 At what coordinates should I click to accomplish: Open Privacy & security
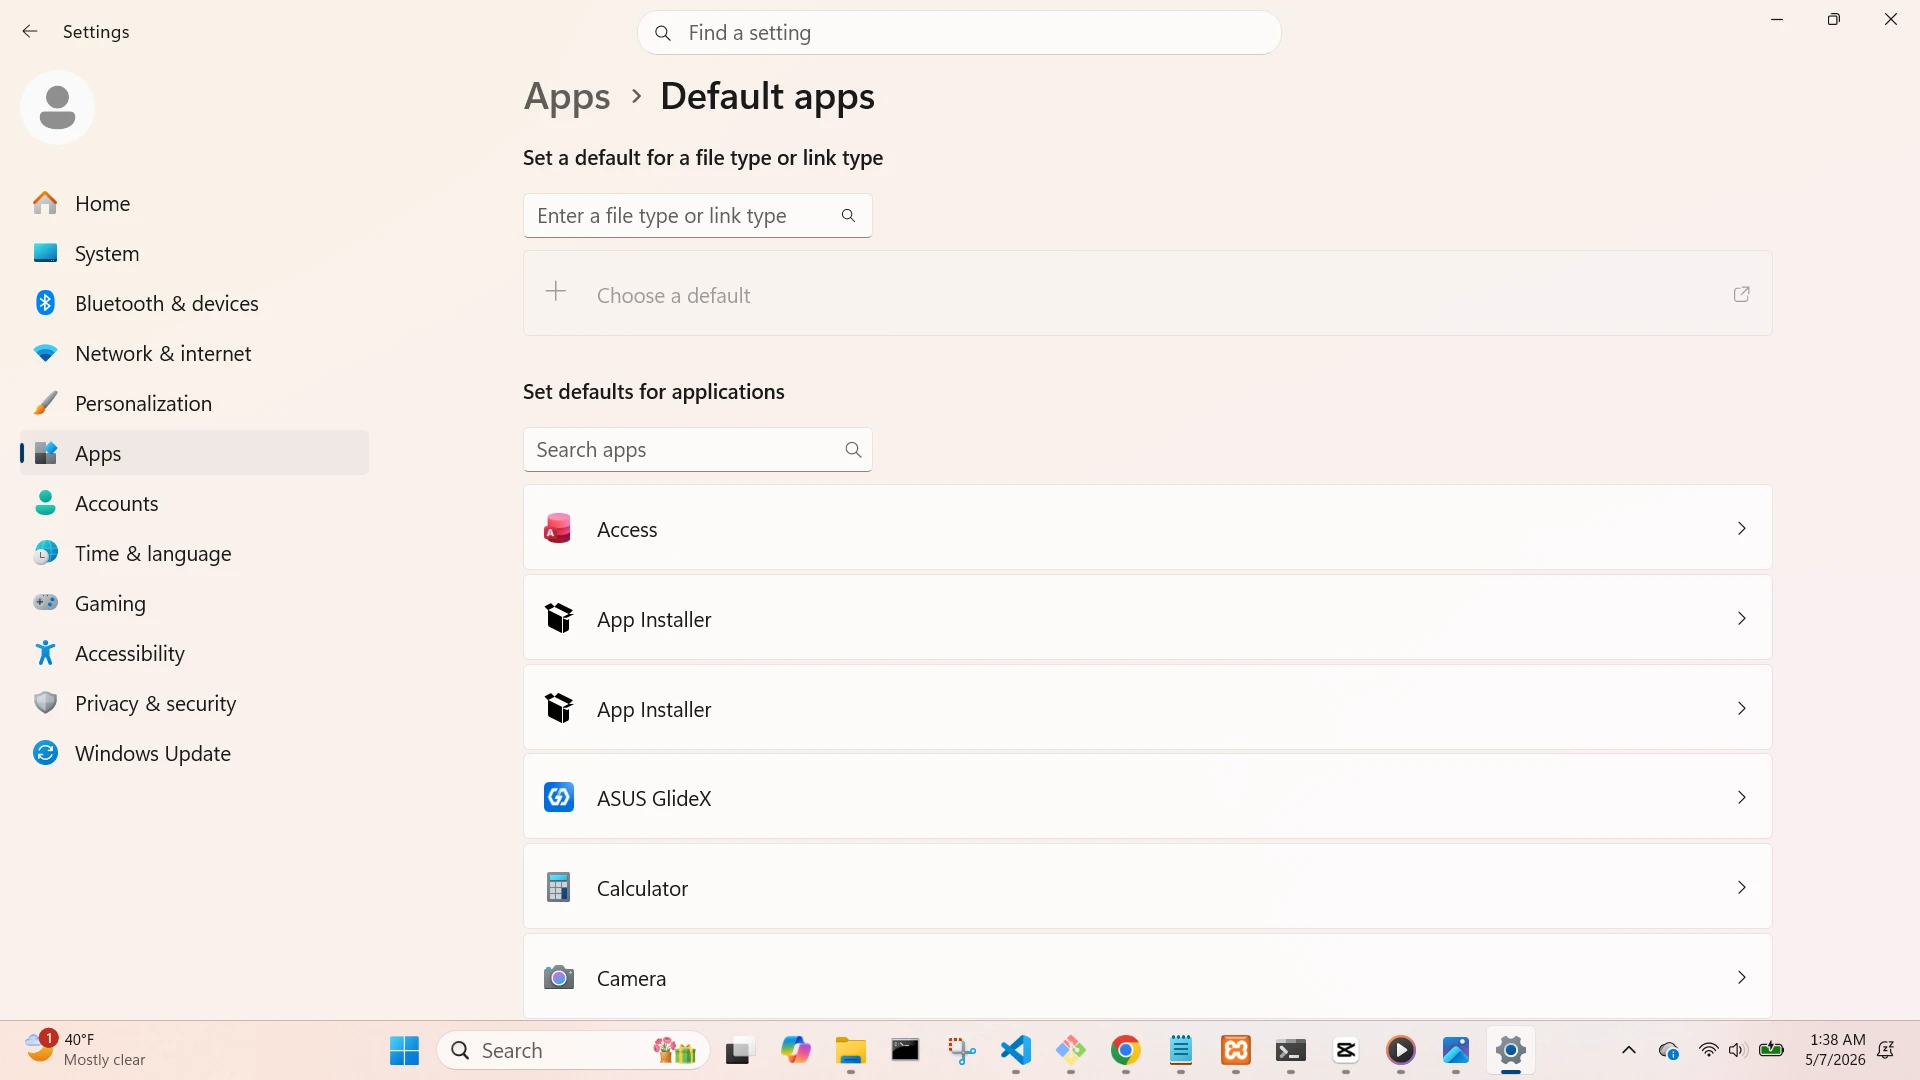point(194,703)
